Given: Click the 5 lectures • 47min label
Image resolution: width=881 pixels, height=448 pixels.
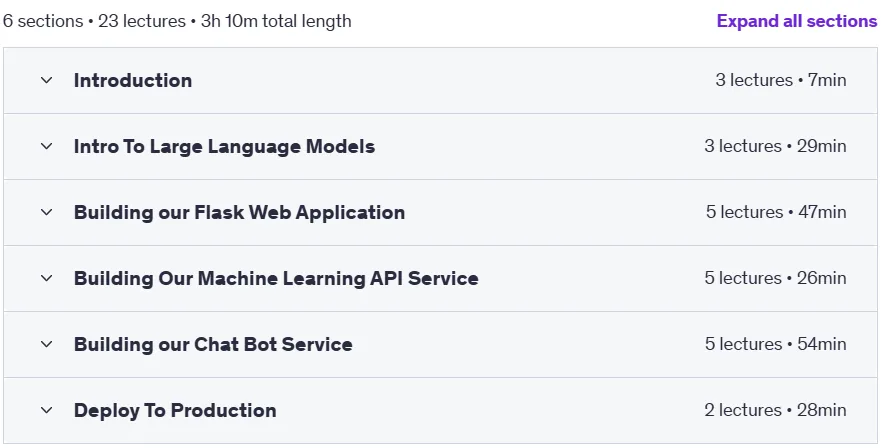Looking at the screenshot, I should click(x=776, y=212).
